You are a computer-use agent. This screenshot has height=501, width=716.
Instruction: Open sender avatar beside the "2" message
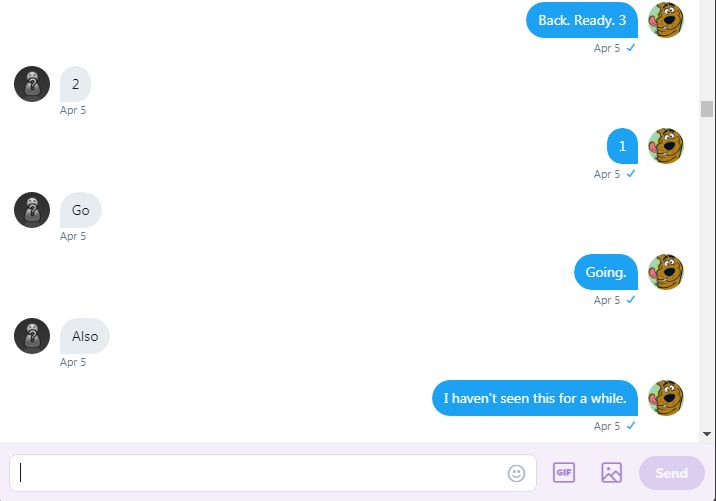[32, 84]
